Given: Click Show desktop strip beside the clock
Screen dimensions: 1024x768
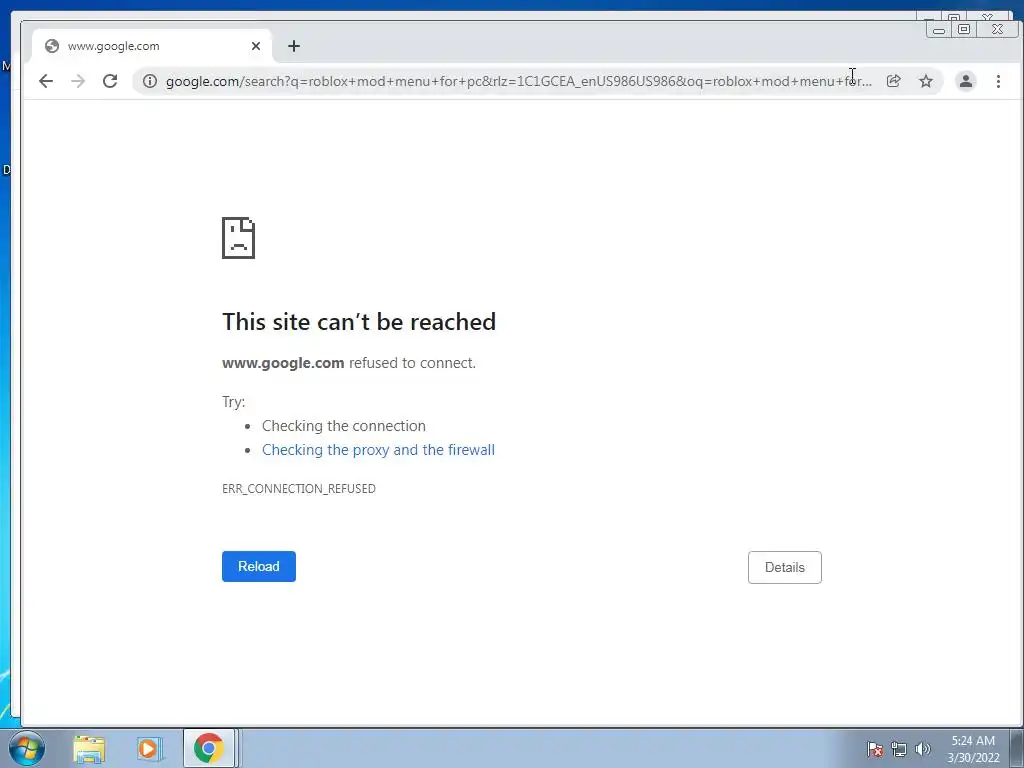Looking at the screenshot, I should pos(1017,748).
